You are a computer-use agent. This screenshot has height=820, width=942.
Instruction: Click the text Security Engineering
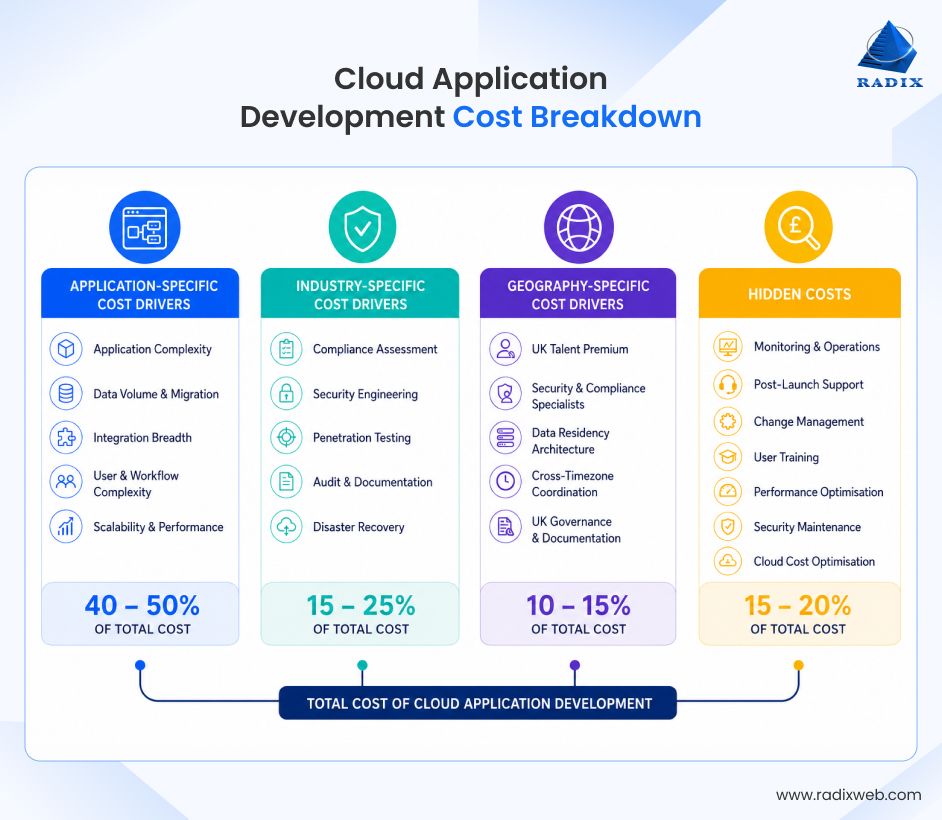point(365,394)
